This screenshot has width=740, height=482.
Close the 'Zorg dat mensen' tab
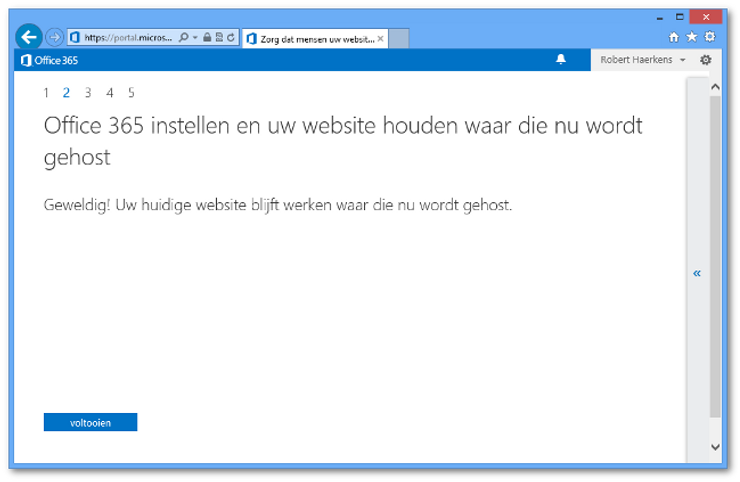(x=380, y=39)
